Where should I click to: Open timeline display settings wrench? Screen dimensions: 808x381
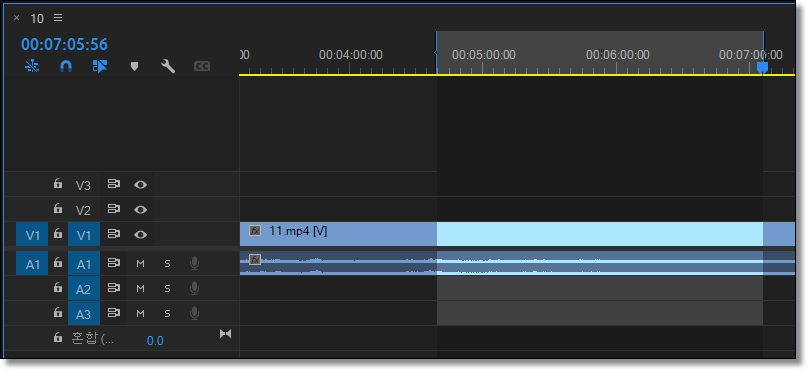coord(168,66)
